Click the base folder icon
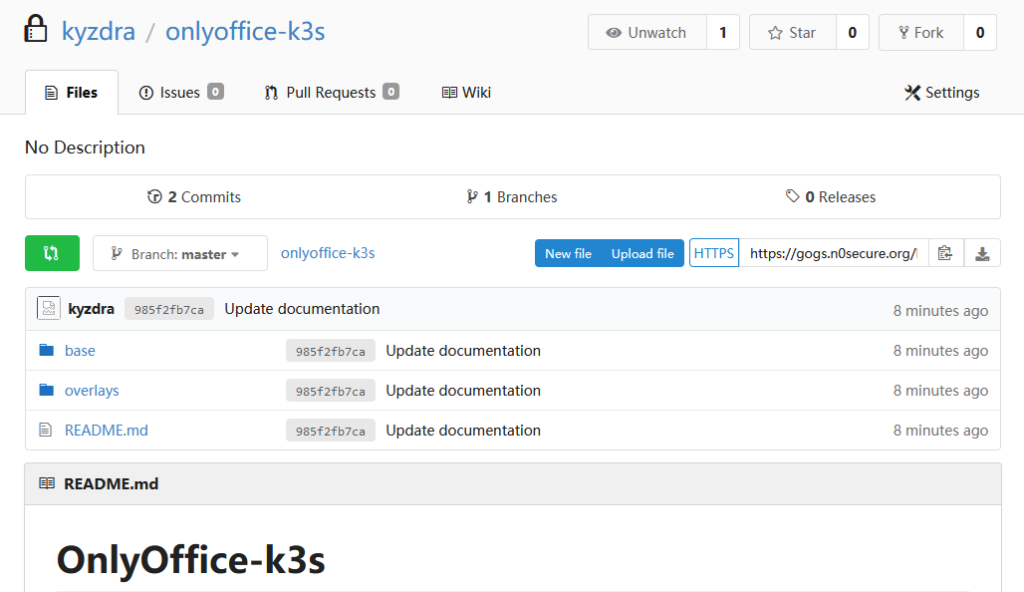The height and width of the screenshot is (592, 1024). coord(46,350)
